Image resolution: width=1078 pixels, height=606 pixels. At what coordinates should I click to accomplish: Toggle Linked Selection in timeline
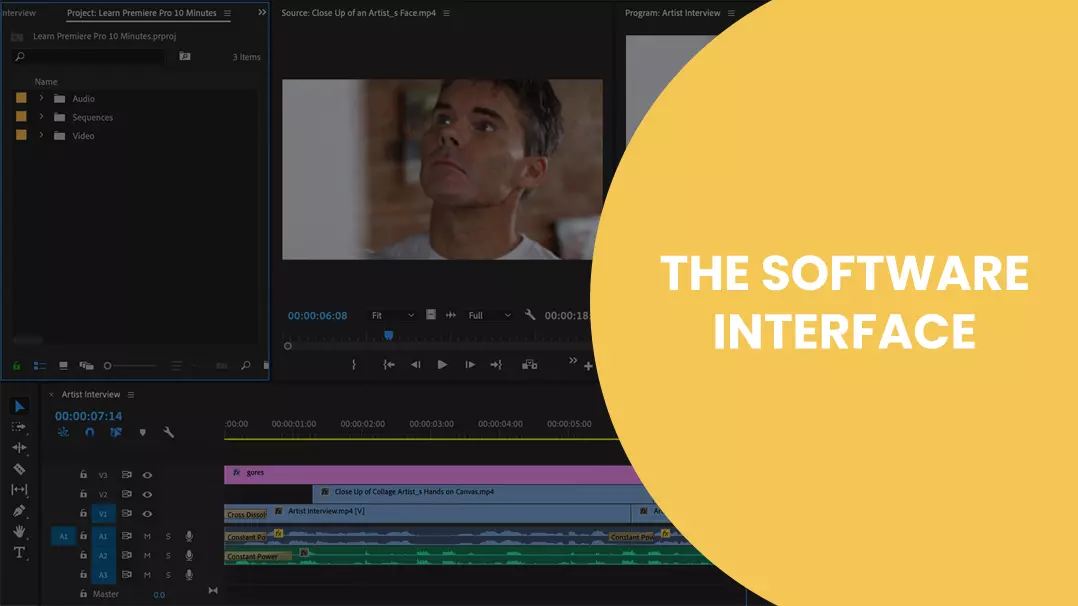(x=116, y=433)
